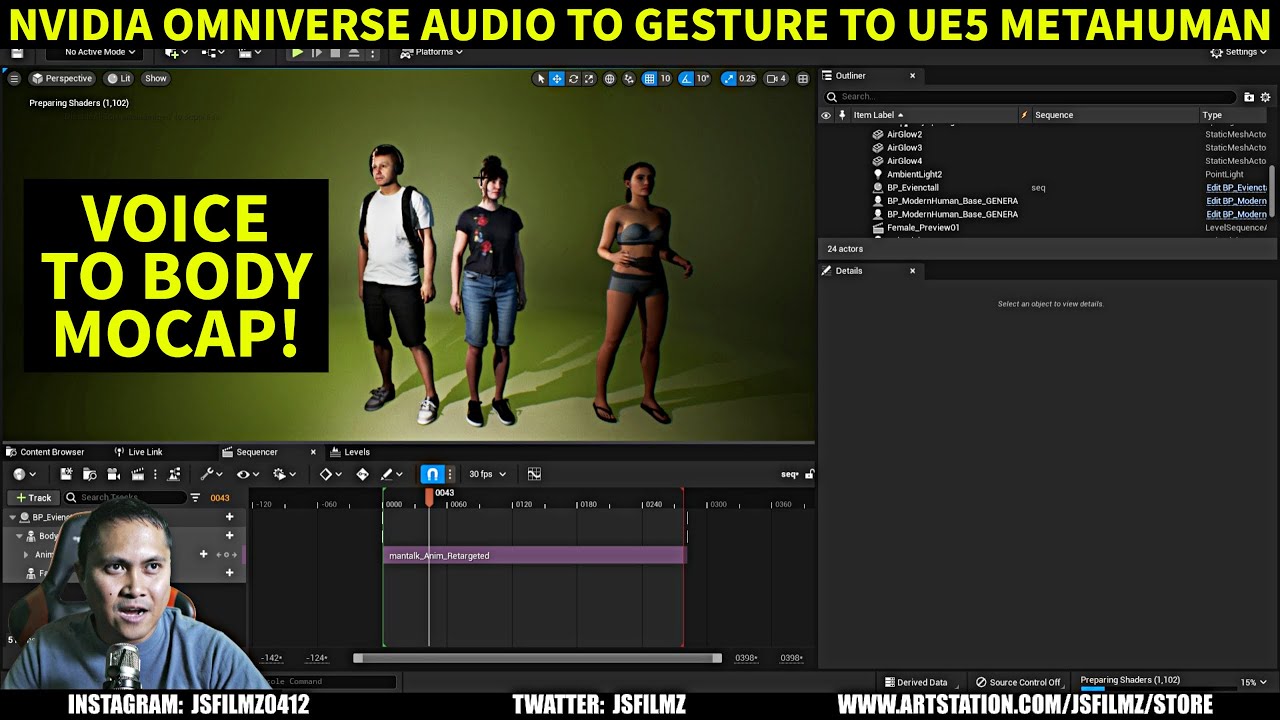Open the Sequencer view options eye menu
This screenshot has height=720, width=1280.
point(247,474)
